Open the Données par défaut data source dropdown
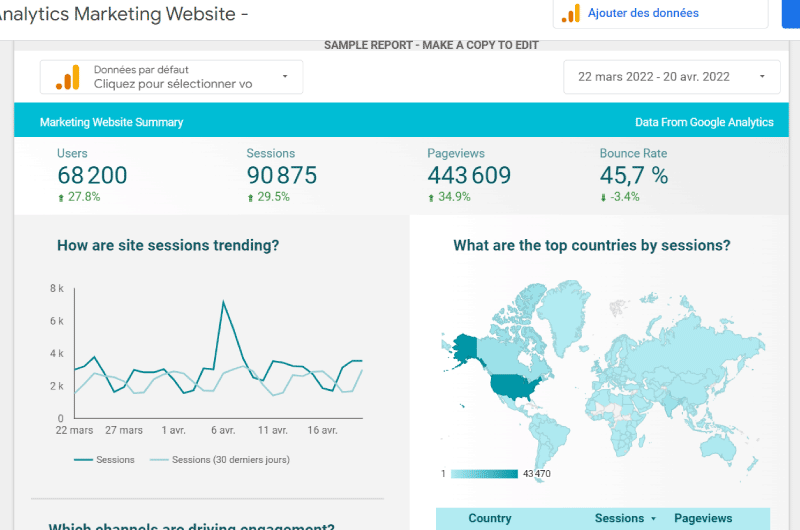This screenshot has width=800, height=530. [171, 77]
